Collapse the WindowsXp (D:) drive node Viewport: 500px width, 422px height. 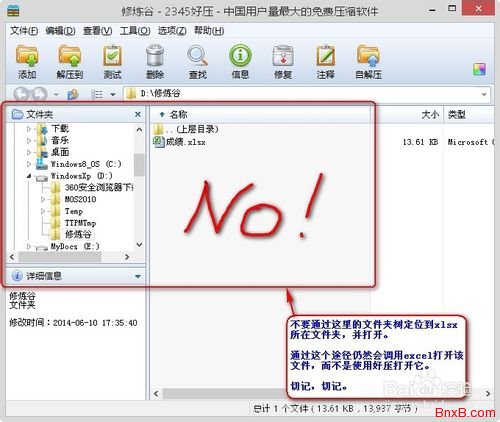pyautogui.click(x=29, y=176)
